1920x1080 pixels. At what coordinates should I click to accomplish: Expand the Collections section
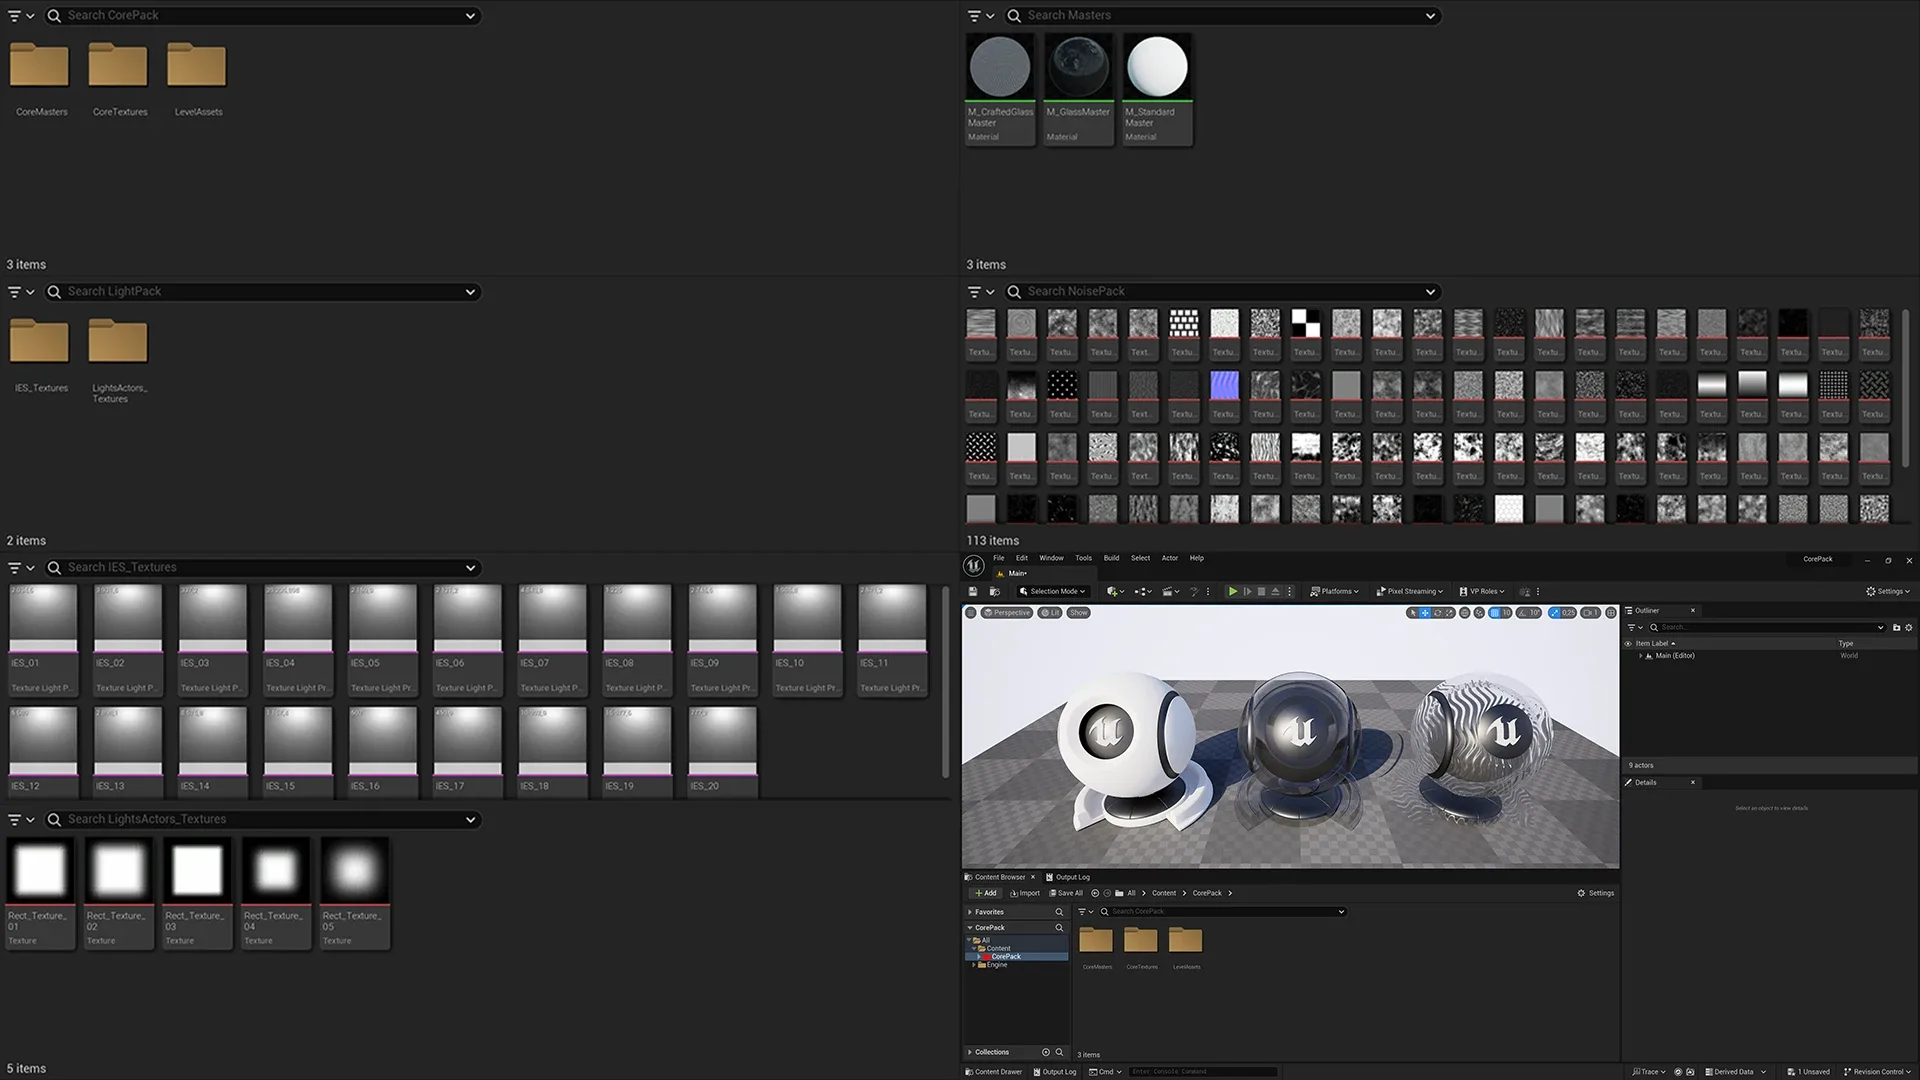click(x=969, y=1052)
